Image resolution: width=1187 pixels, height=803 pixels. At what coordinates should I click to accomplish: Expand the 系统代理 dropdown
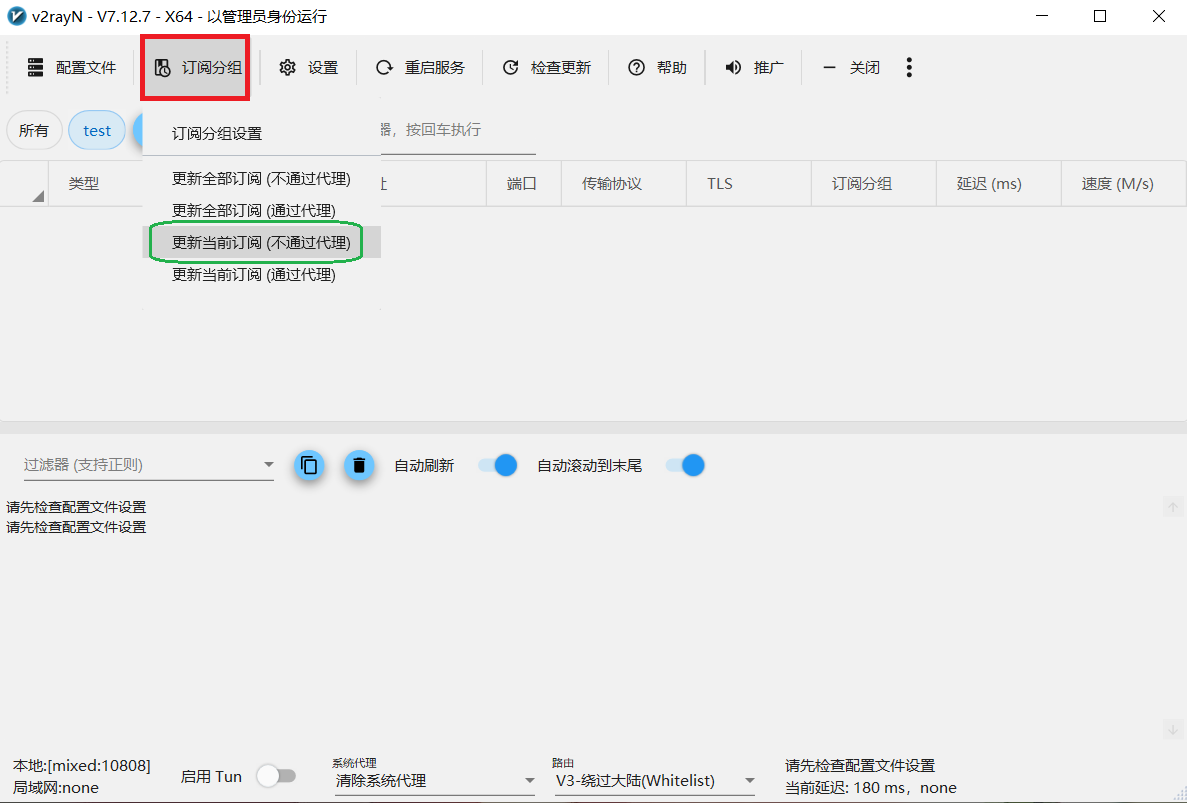tap(529, 781)
